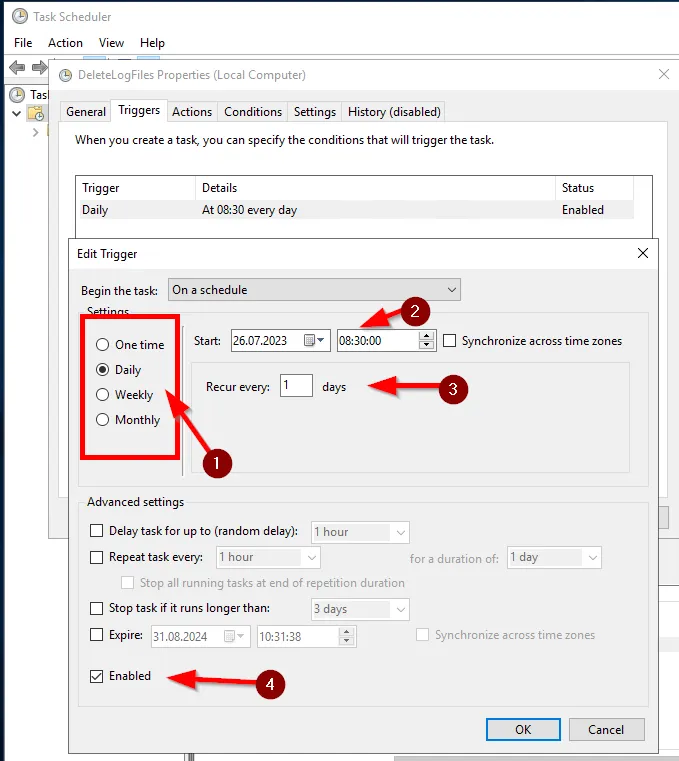Check Synchronize across time zones for Start
The width and height of the screenshot is (679, 761).
click(x=450, y=341)
